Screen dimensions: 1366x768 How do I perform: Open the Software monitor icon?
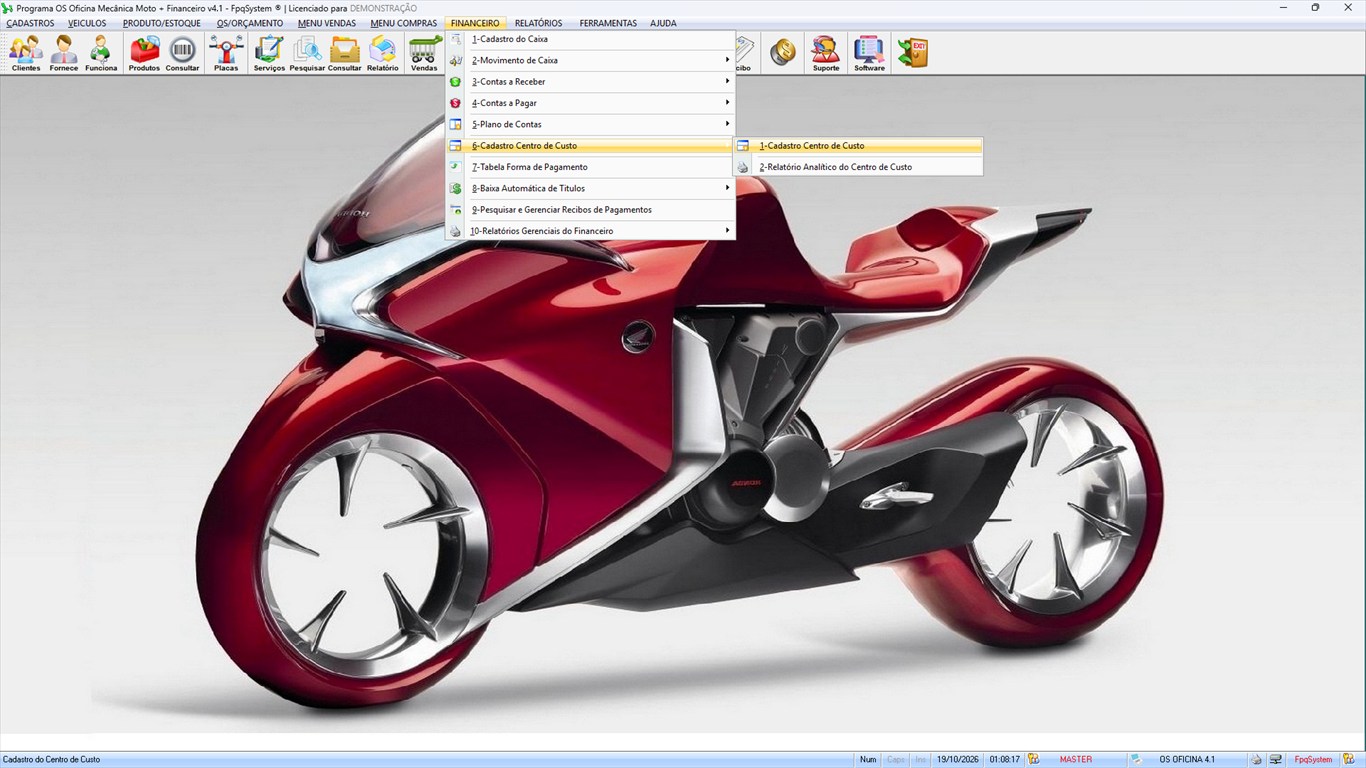[869, 53]
